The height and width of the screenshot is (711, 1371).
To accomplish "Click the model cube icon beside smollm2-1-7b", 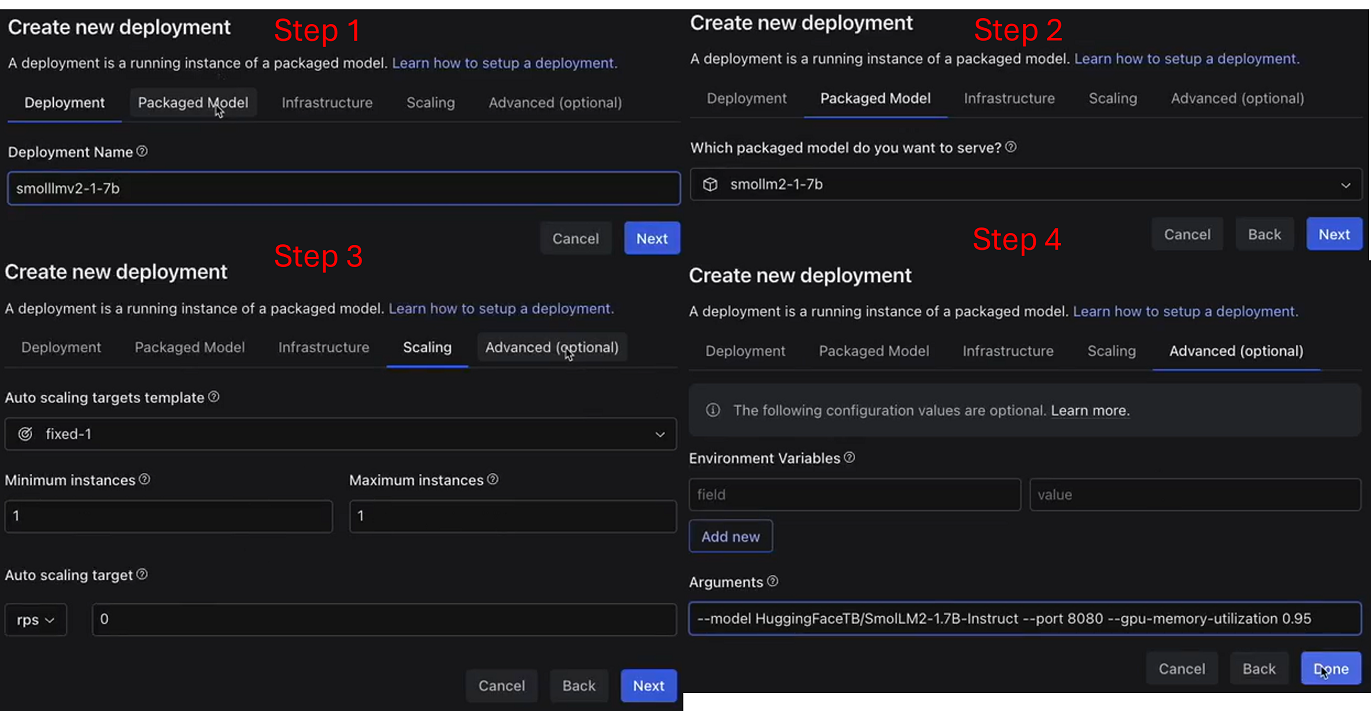I will coord(710,184).
